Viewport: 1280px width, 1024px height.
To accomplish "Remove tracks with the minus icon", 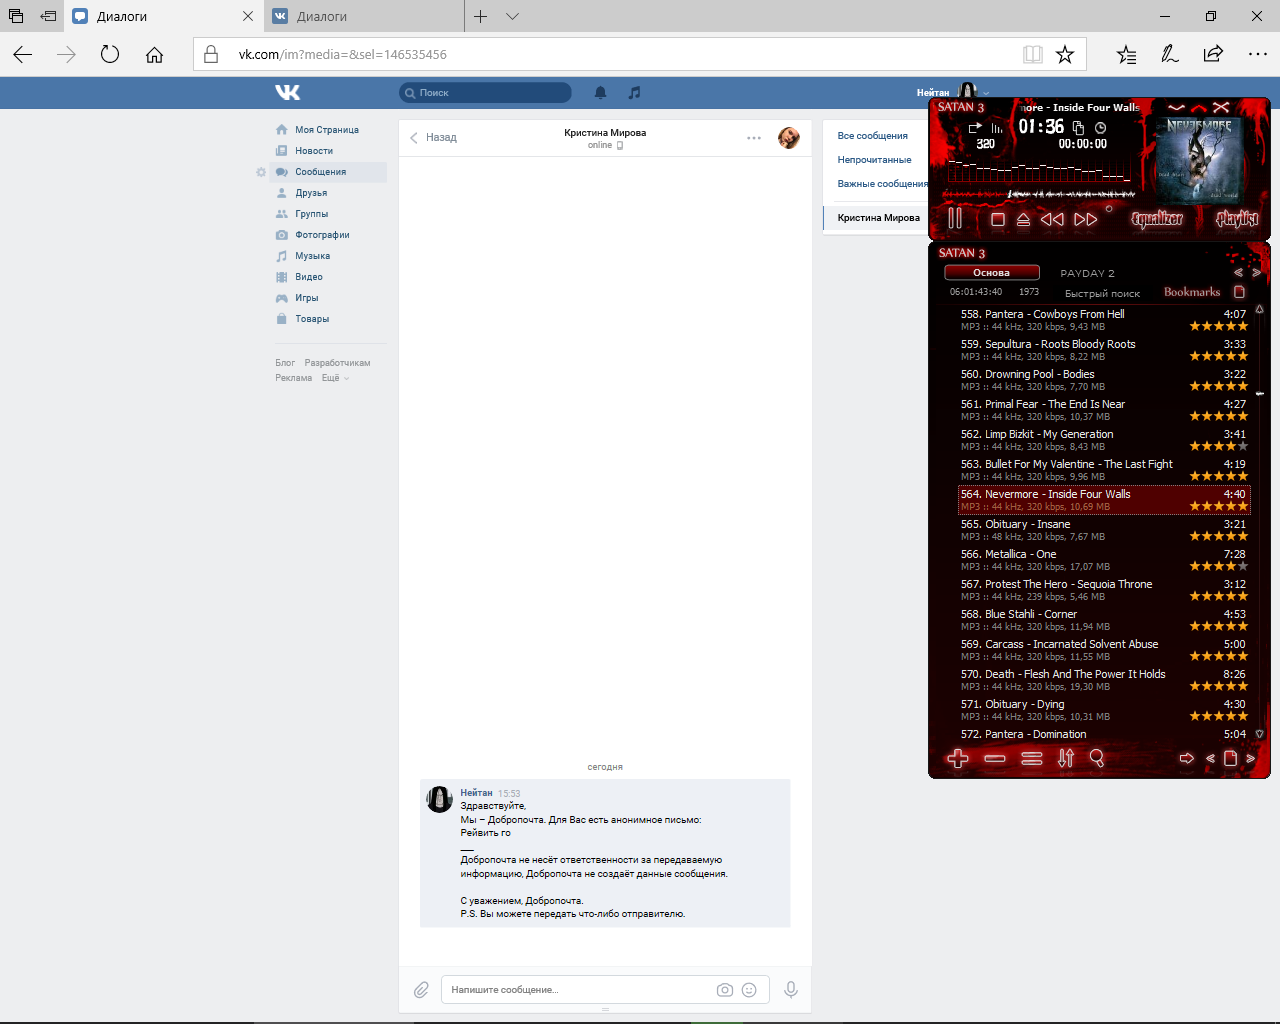I will (x=995, y=759).
